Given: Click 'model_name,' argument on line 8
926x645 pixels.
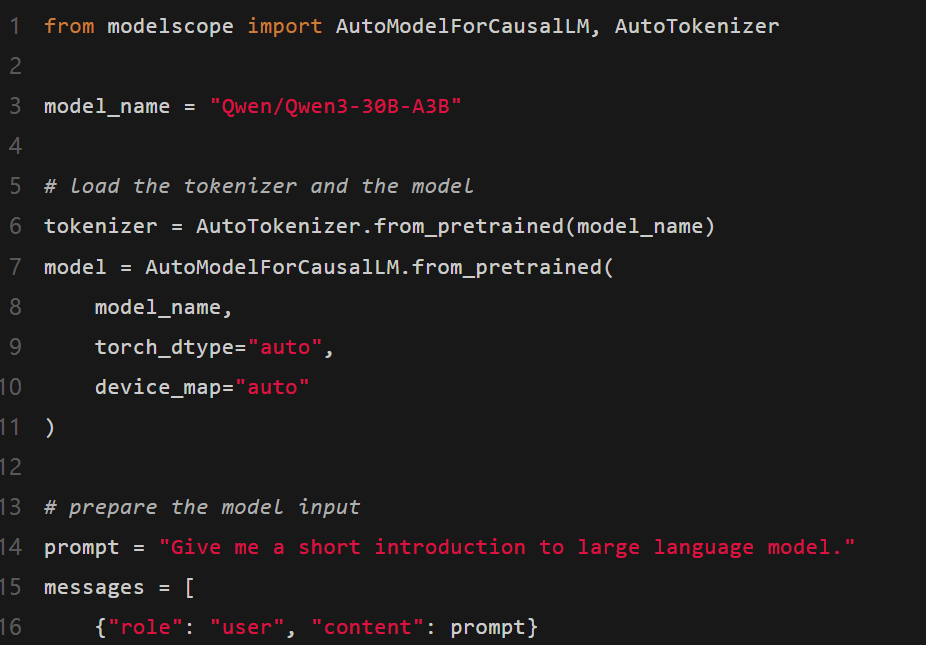Looking at the screenshot, I should [164, 307].
